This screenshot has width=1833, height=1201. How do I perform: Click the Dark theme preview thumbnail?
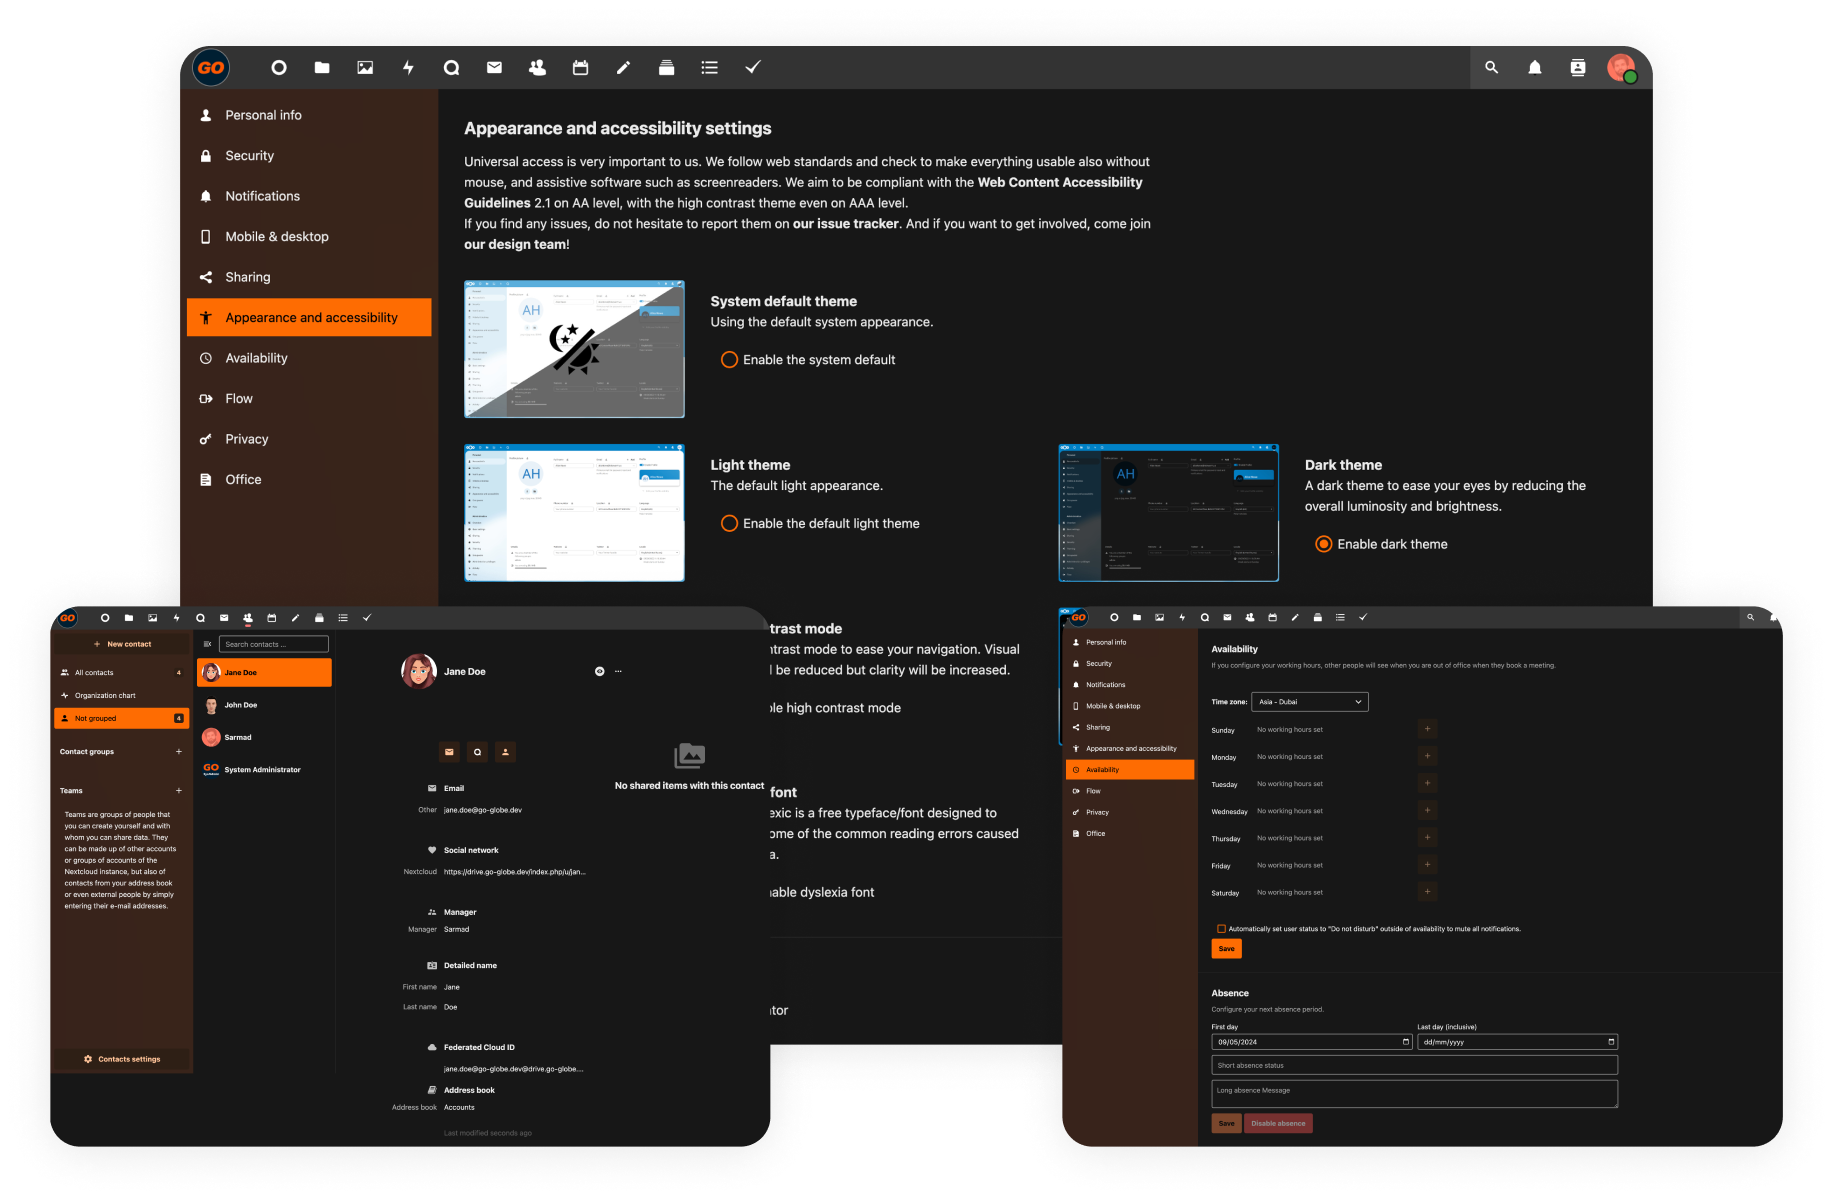1168,513
